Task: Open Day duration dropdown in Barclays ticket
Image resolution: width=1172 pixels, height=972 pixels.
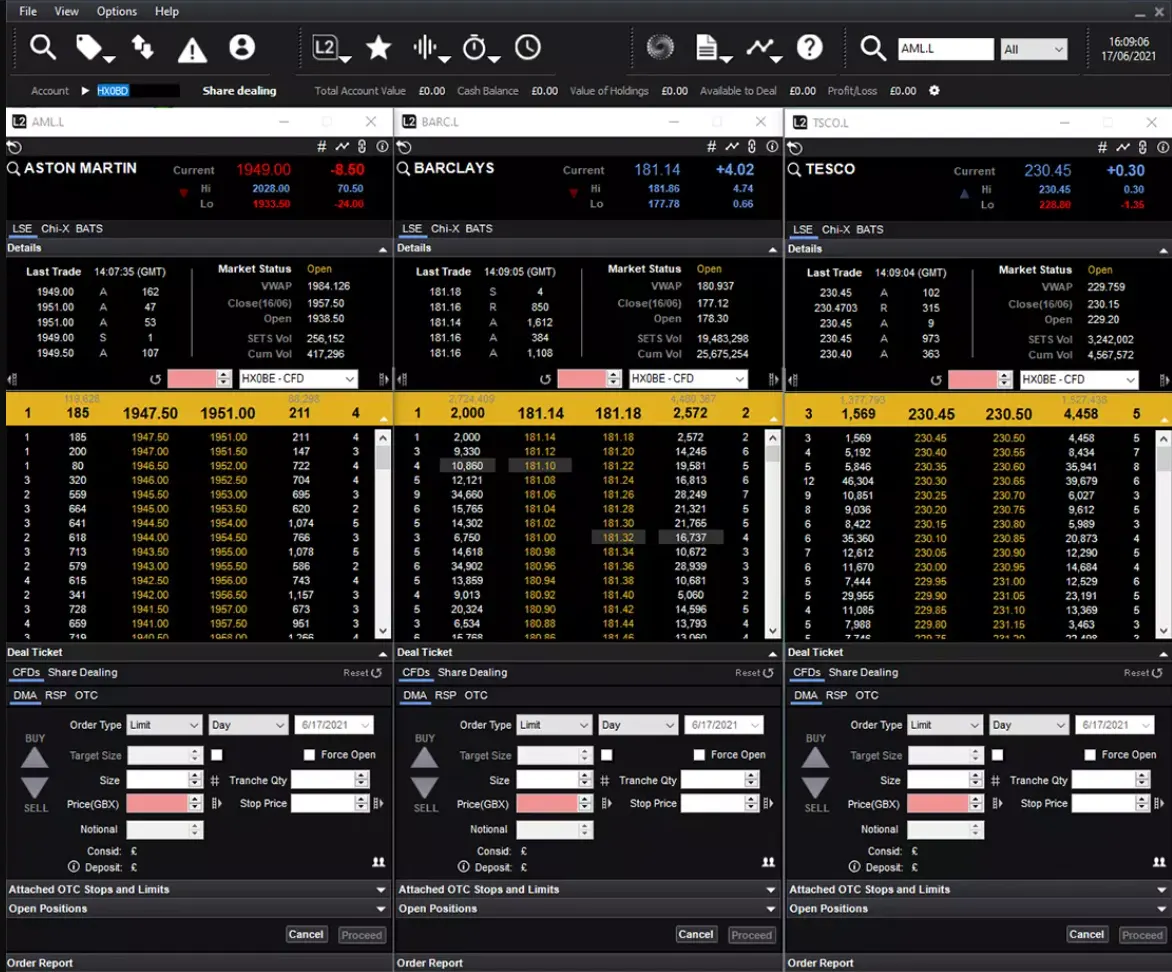Action: click(638, 725)
